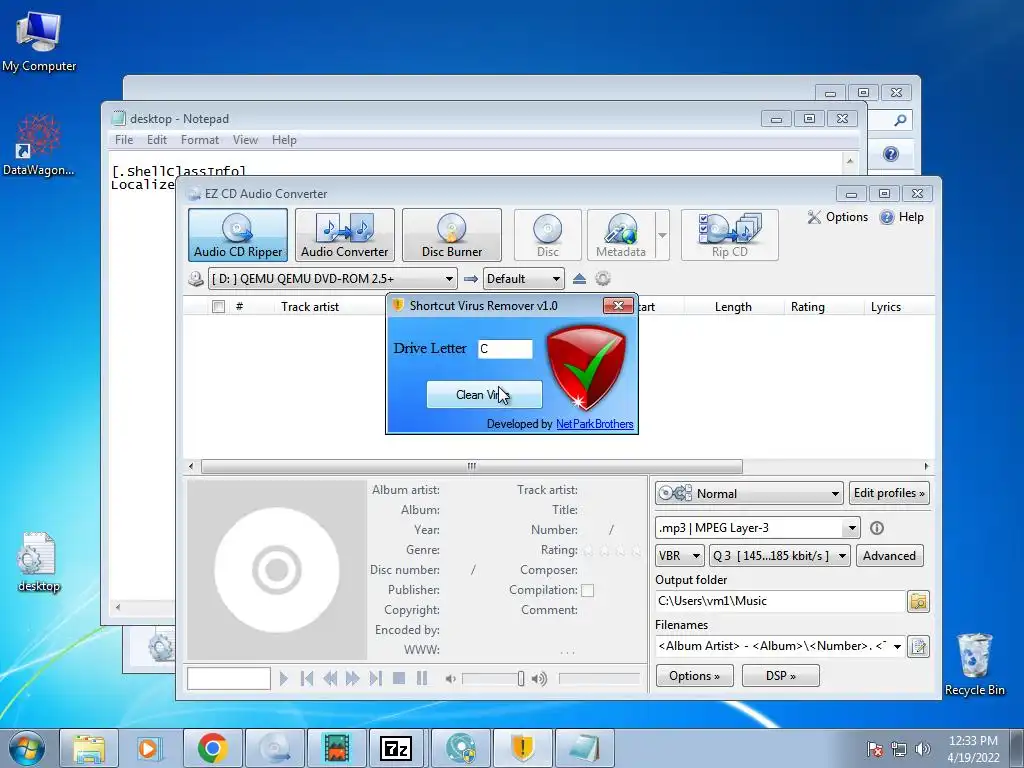The width and height of the screenshot is (1024, 768).
Task: Open the Q3 bitrate quality dropdown
Action: pos(780,556)
